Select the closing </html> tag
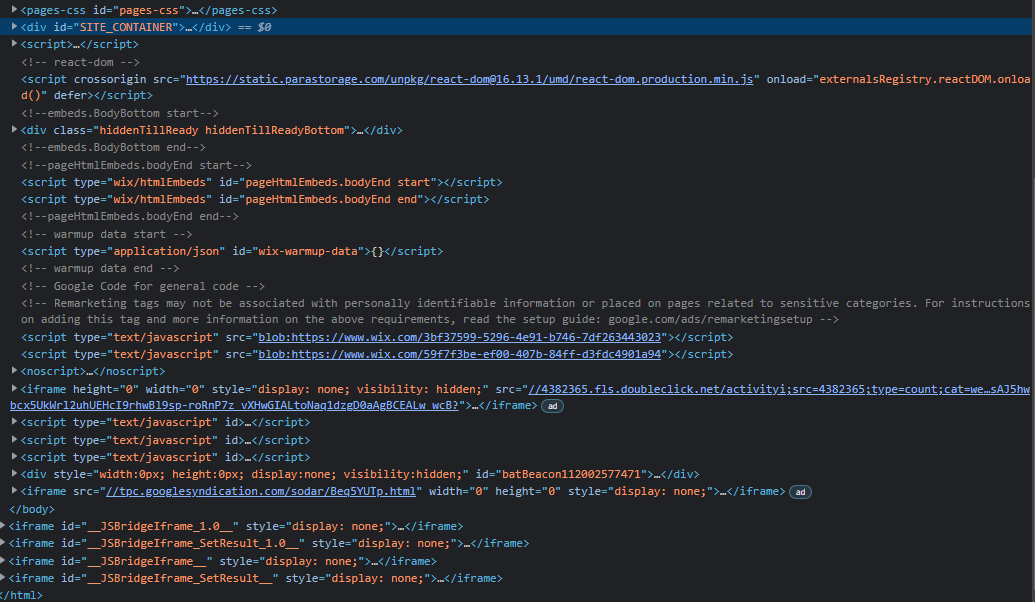Viewport: 1035px width, 602px height. (21, 595)
